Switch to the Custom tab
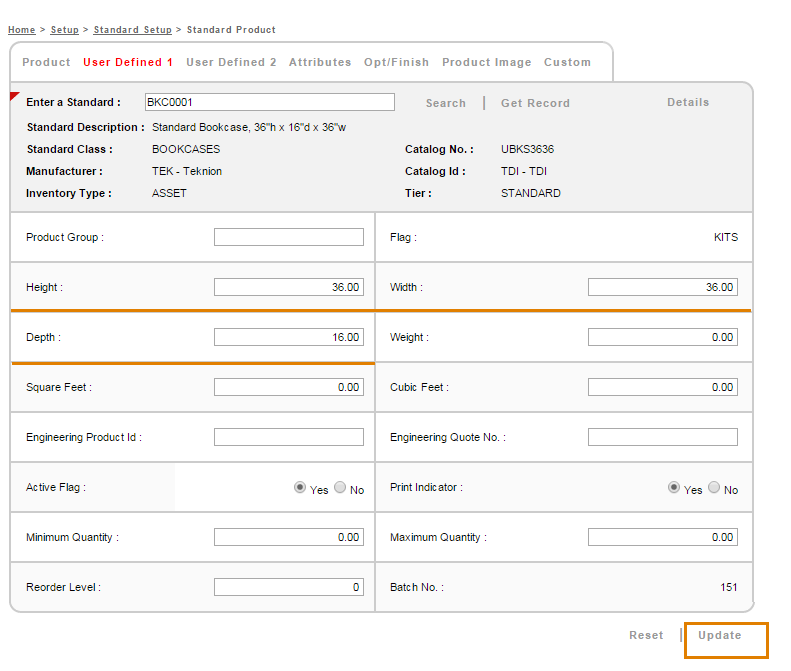791x671 pixels. (567, 62)
